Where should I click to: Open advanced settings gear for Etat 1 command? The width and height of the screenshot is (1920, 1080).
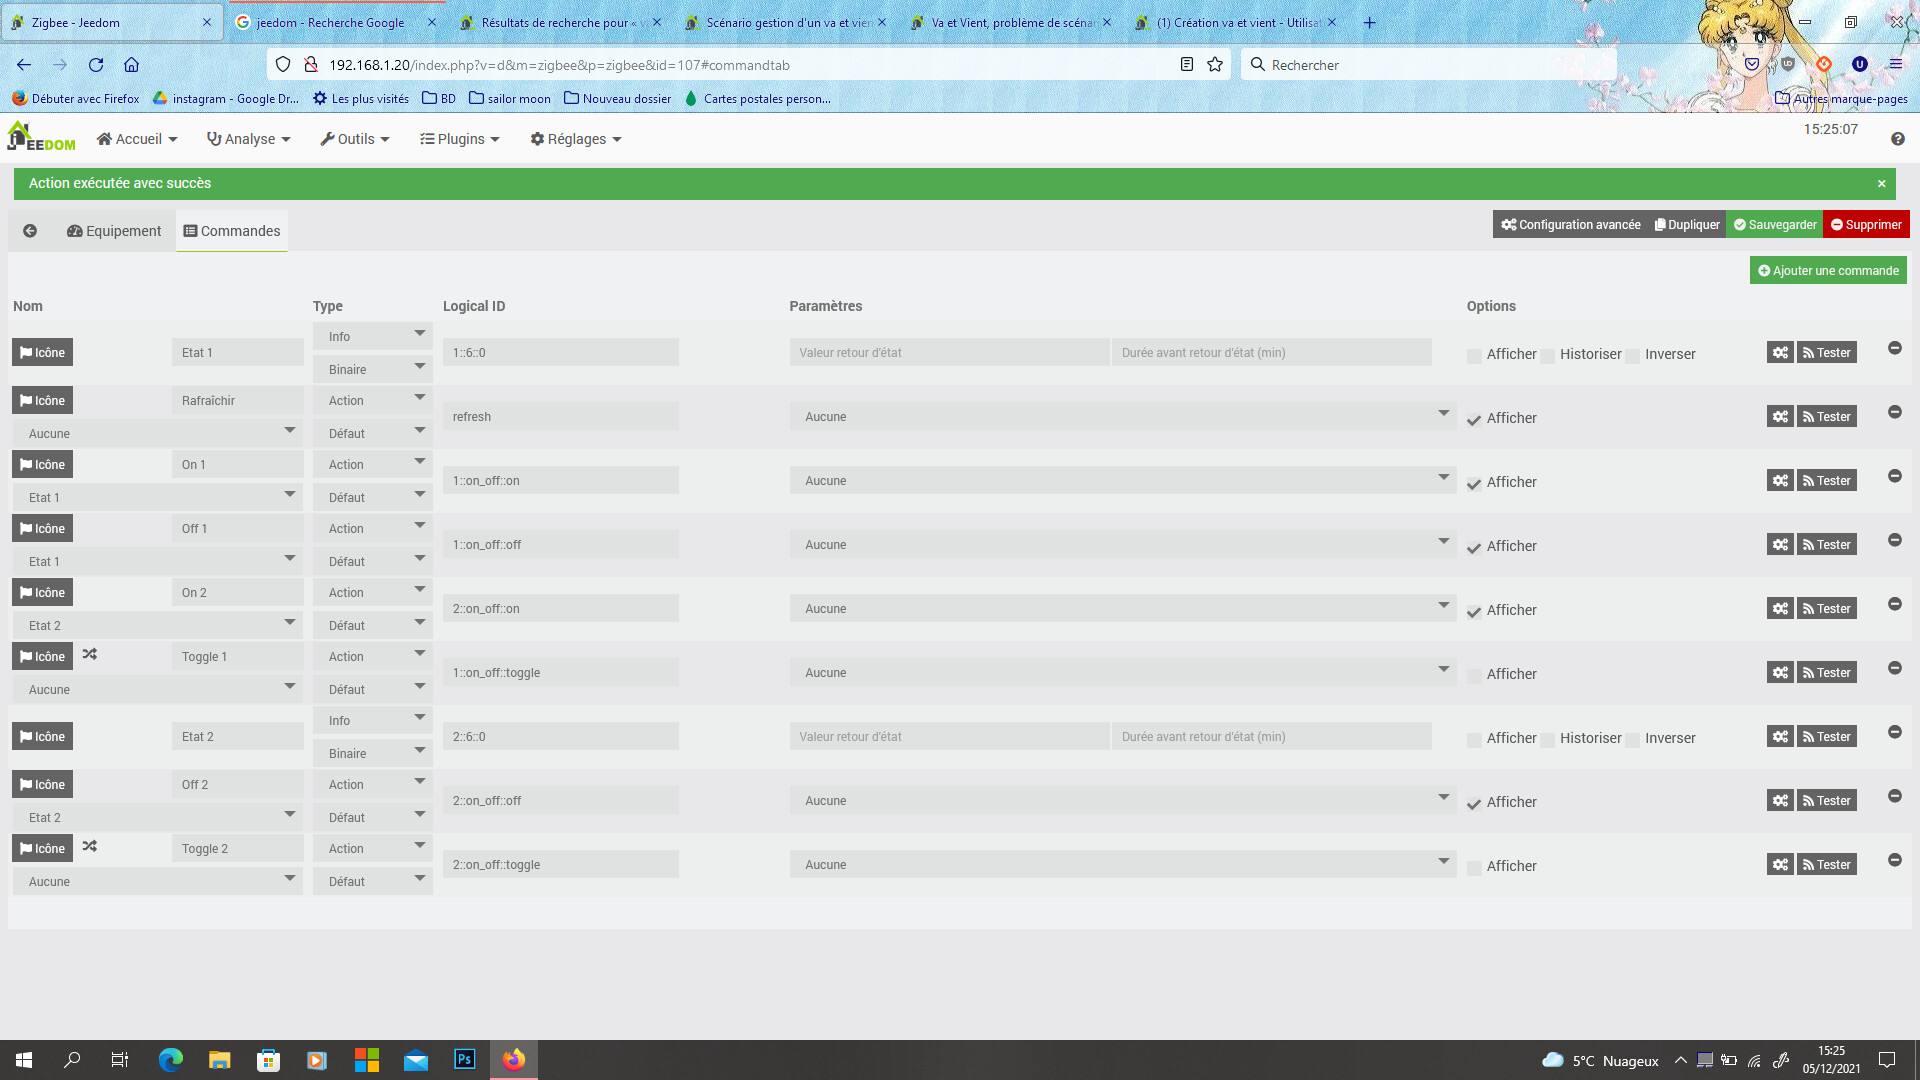(x=1780, y=352)
